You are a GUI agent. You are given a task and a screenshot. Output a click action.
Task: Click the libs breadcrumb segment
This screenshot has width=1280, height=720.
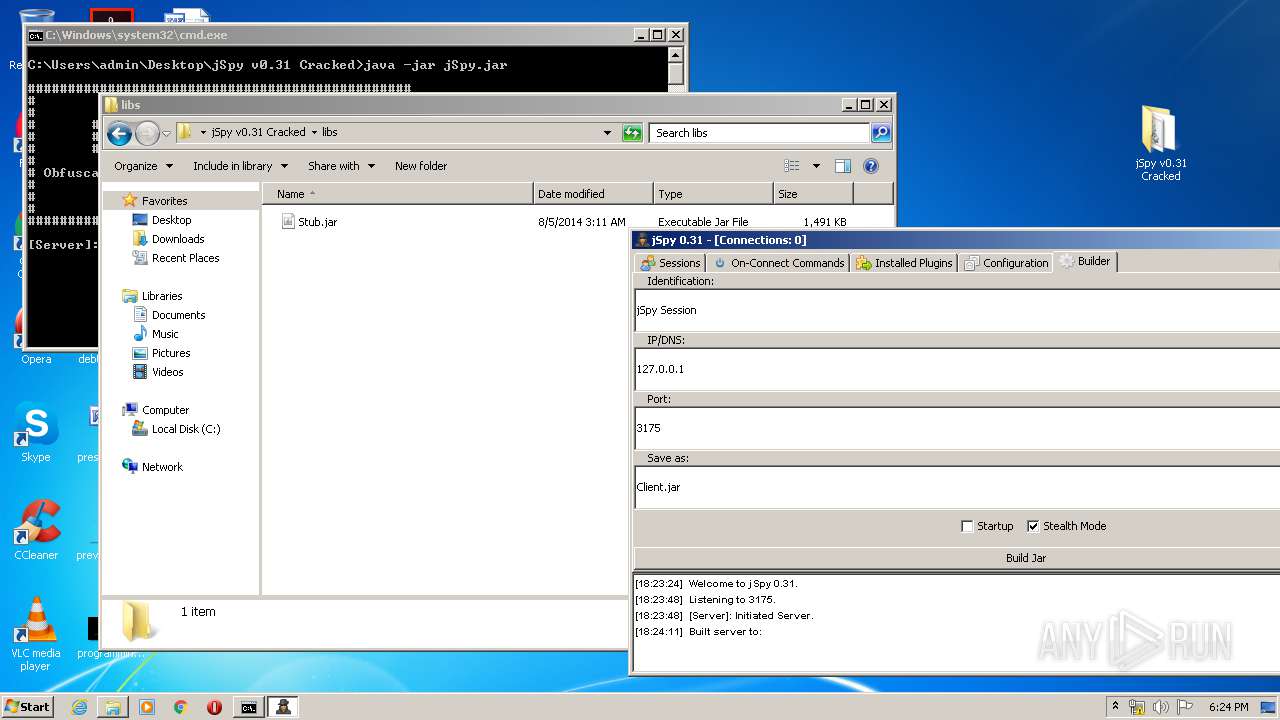[x=329, y=133]
